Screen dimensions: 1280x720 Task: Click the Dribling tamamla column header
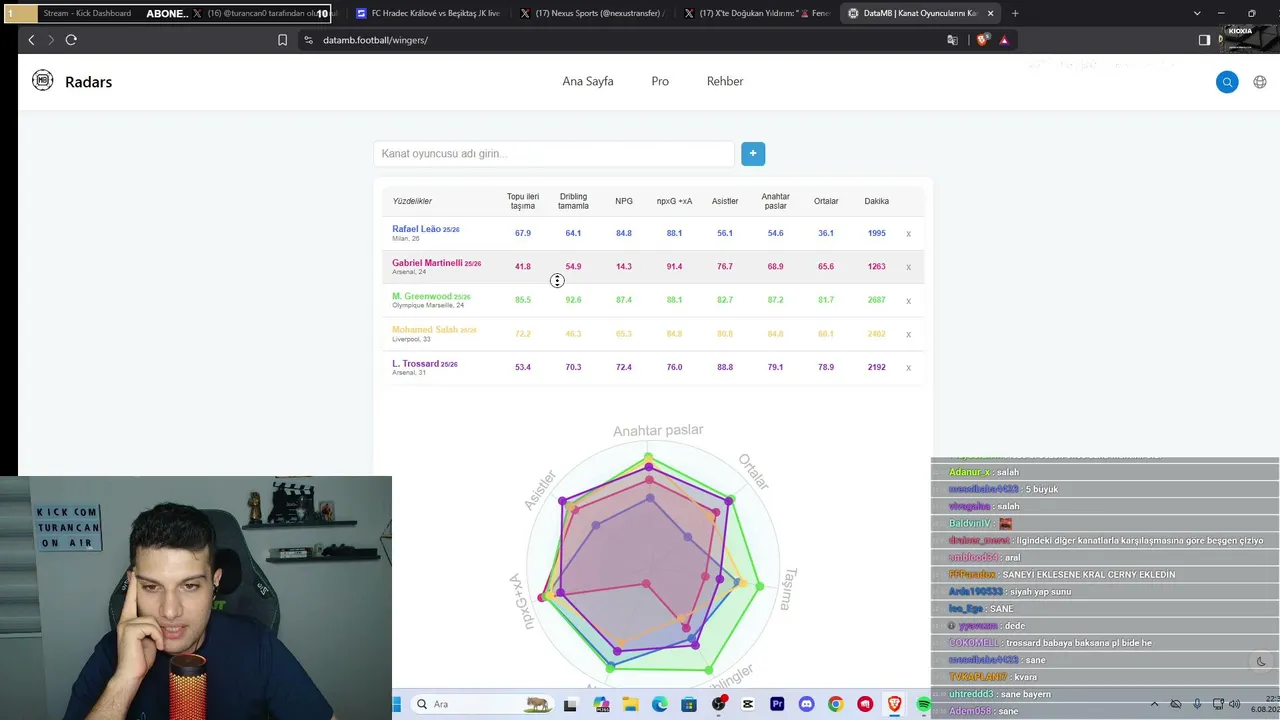click(x=573, y=201)
